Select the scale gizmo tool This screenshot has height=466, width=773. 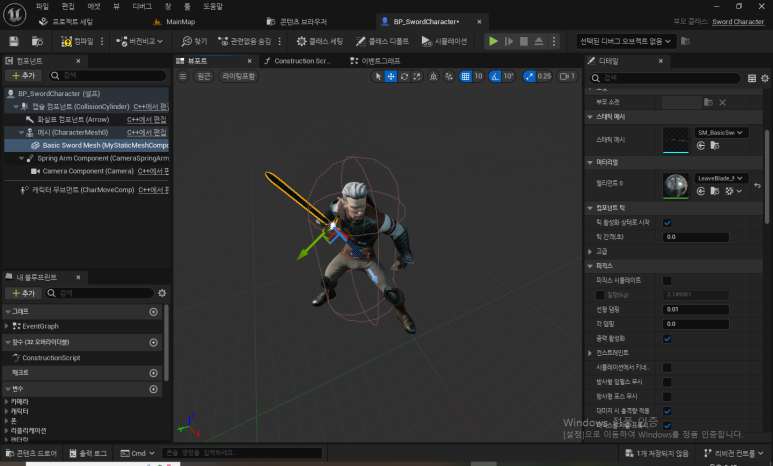[x=417, y=76]
